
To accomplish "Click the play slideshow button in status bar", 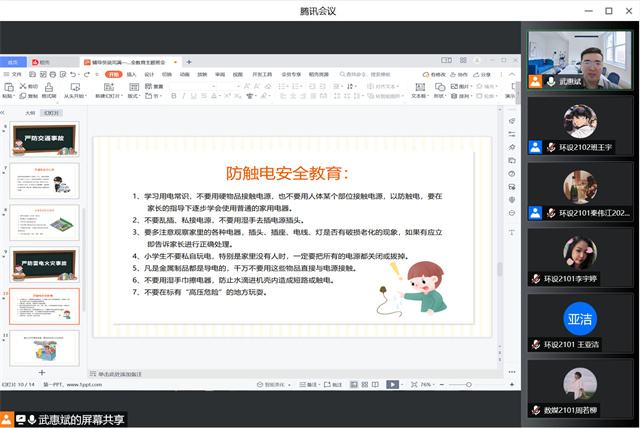I will click(x=392, y=384).
